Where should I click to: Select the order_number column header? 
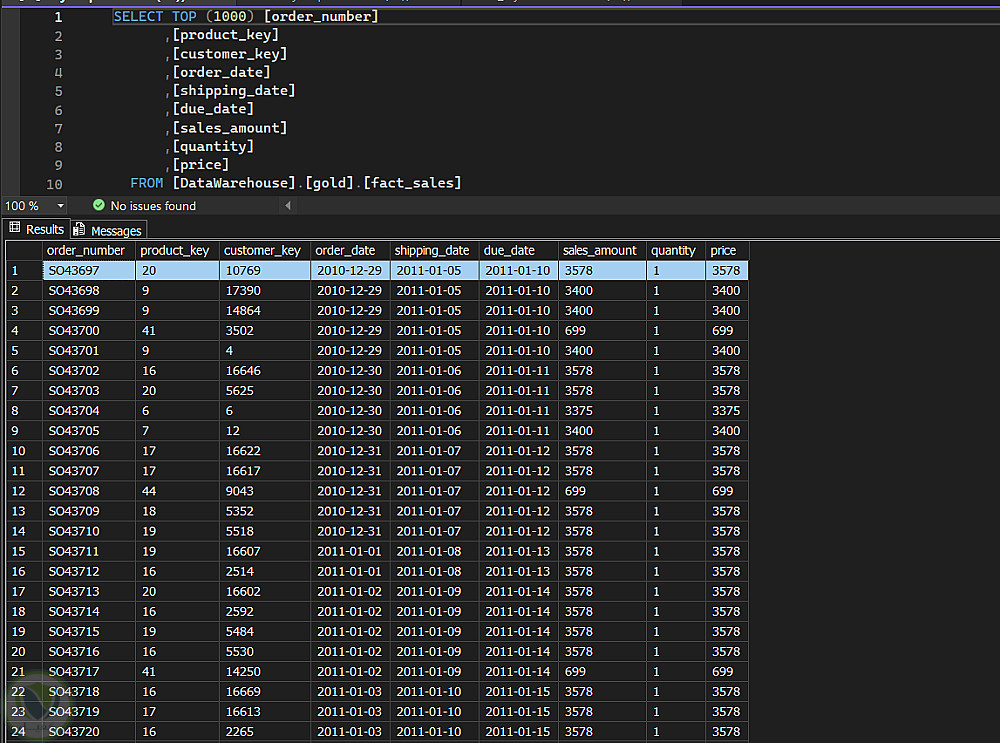(86, 251)
